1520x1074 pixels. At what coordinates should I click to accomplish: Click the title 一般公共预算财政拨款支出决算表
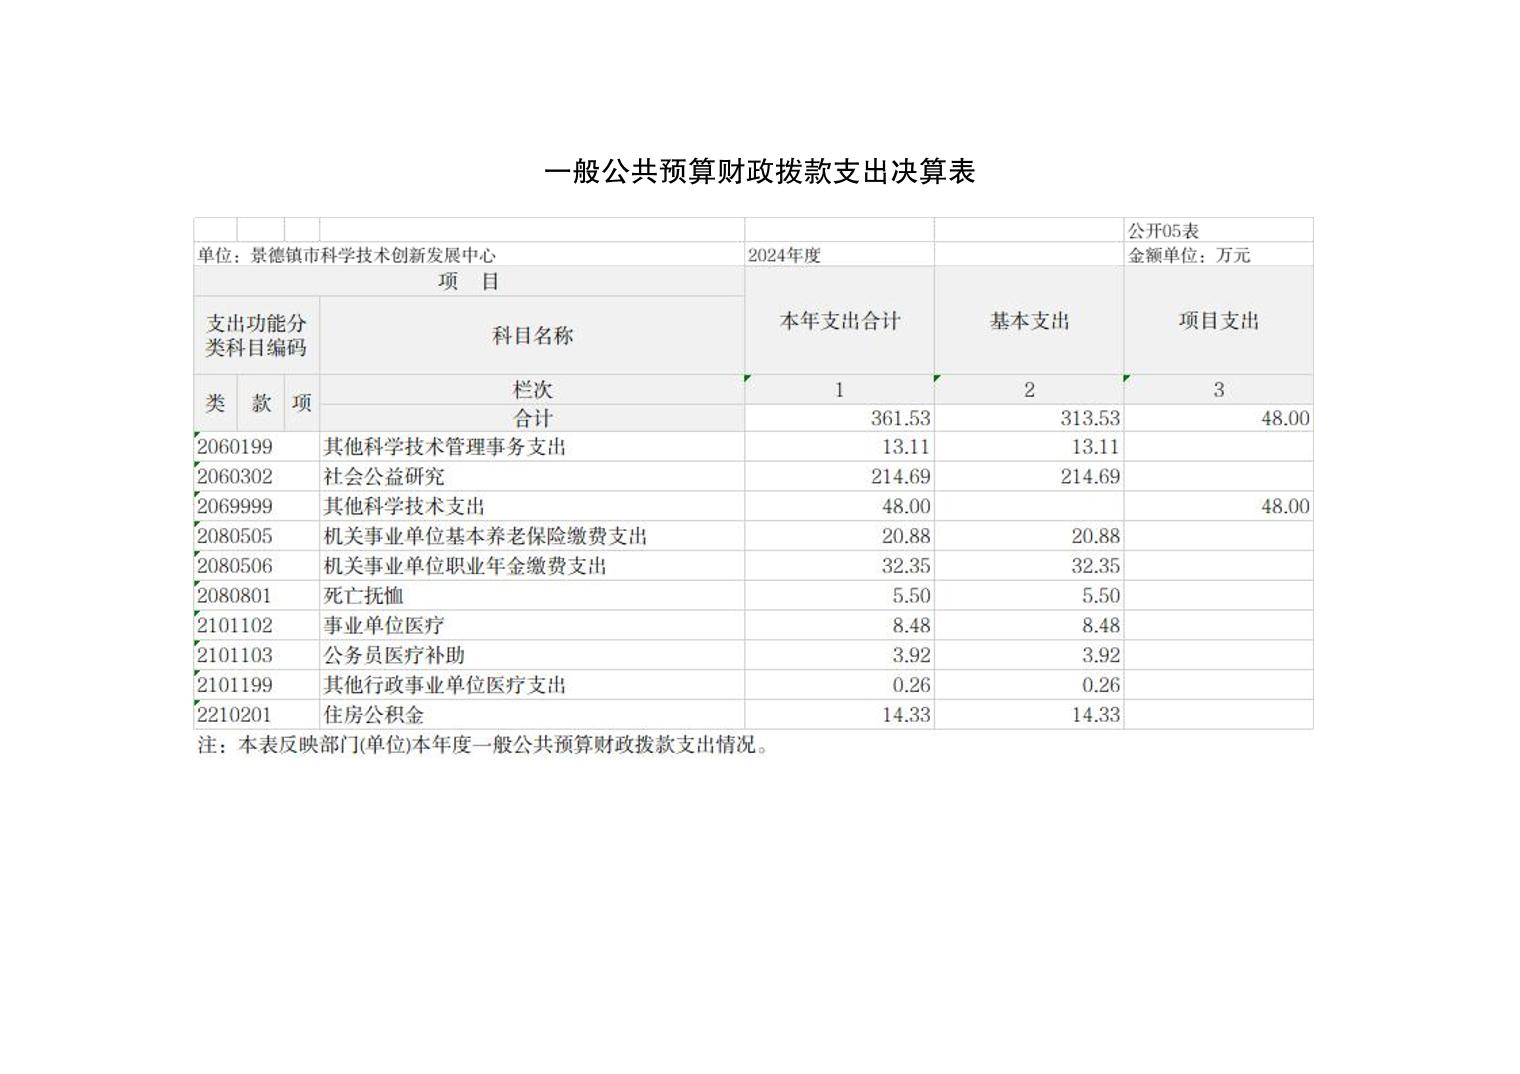pyautogui.click(x=759, y=172)
